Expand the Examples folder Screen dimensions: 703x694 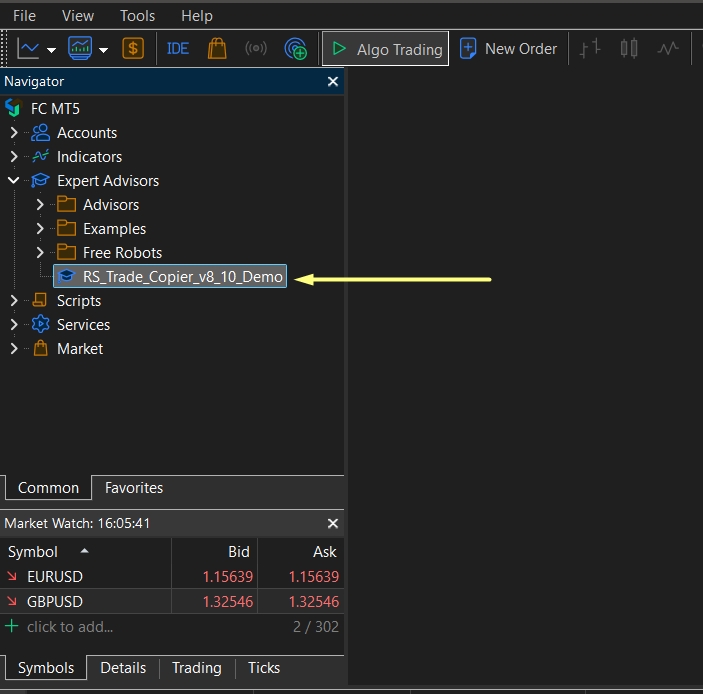40,229
